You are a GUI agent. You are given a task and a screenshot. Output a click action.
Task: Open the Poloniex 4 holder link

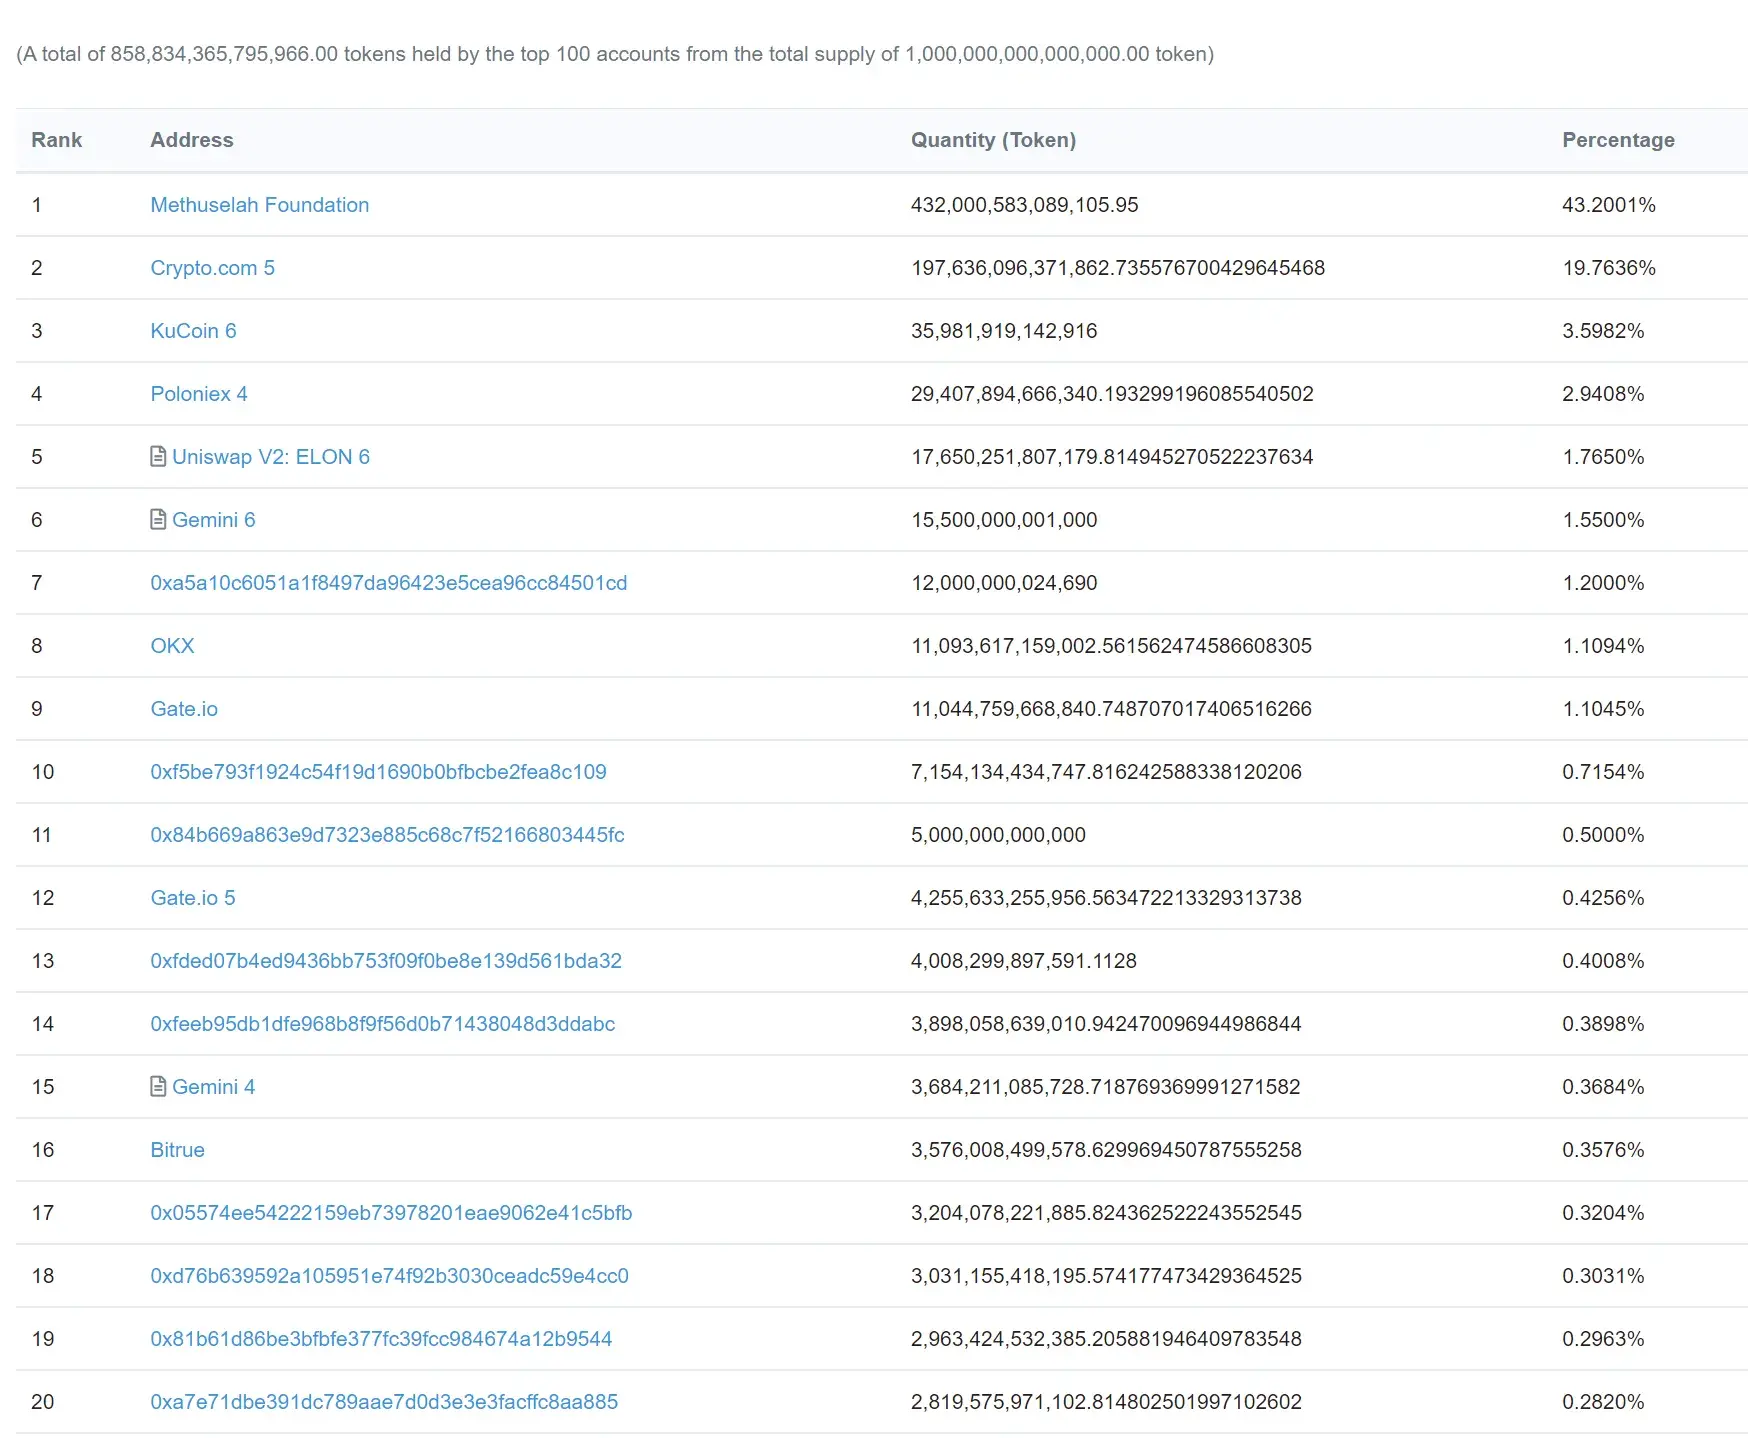click(199, 394)
